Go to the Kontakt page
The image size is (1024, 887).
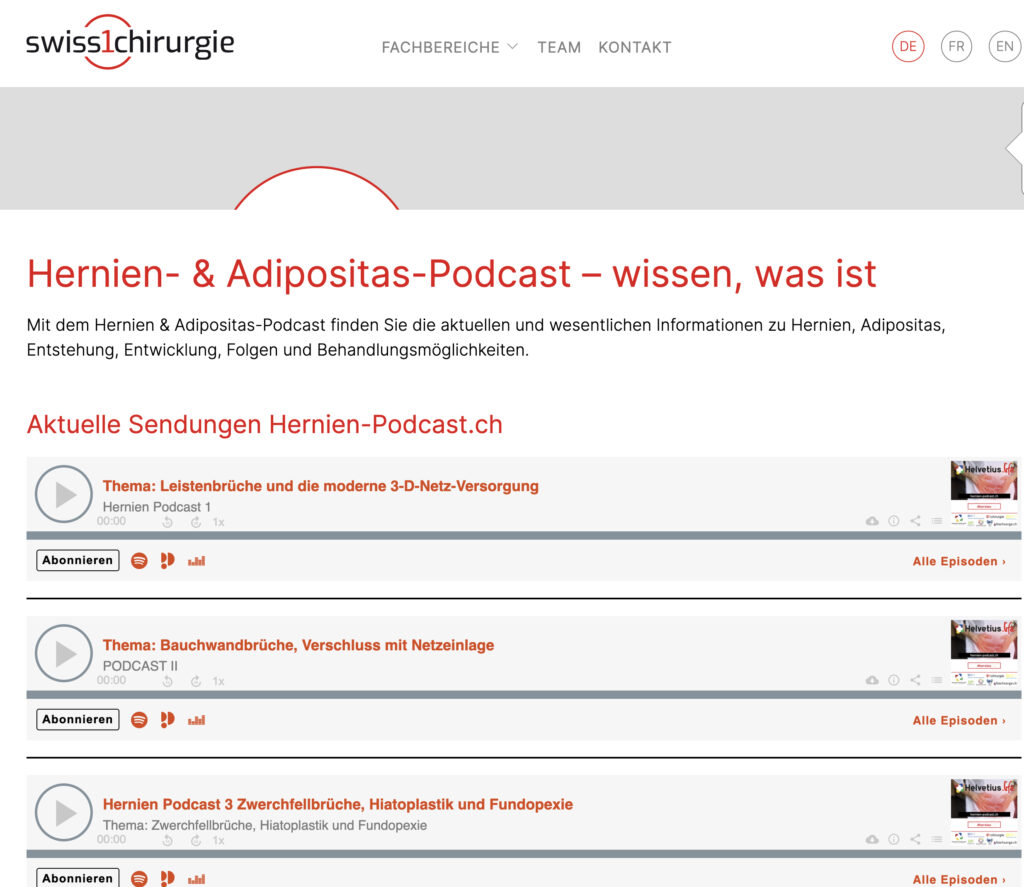634,47
